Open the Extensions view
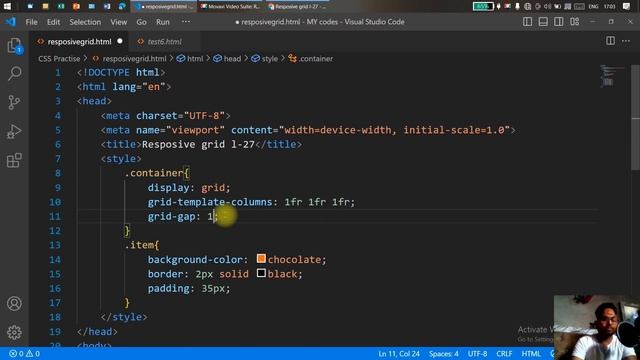Screen dimensions: 640x360 [14, 160]
